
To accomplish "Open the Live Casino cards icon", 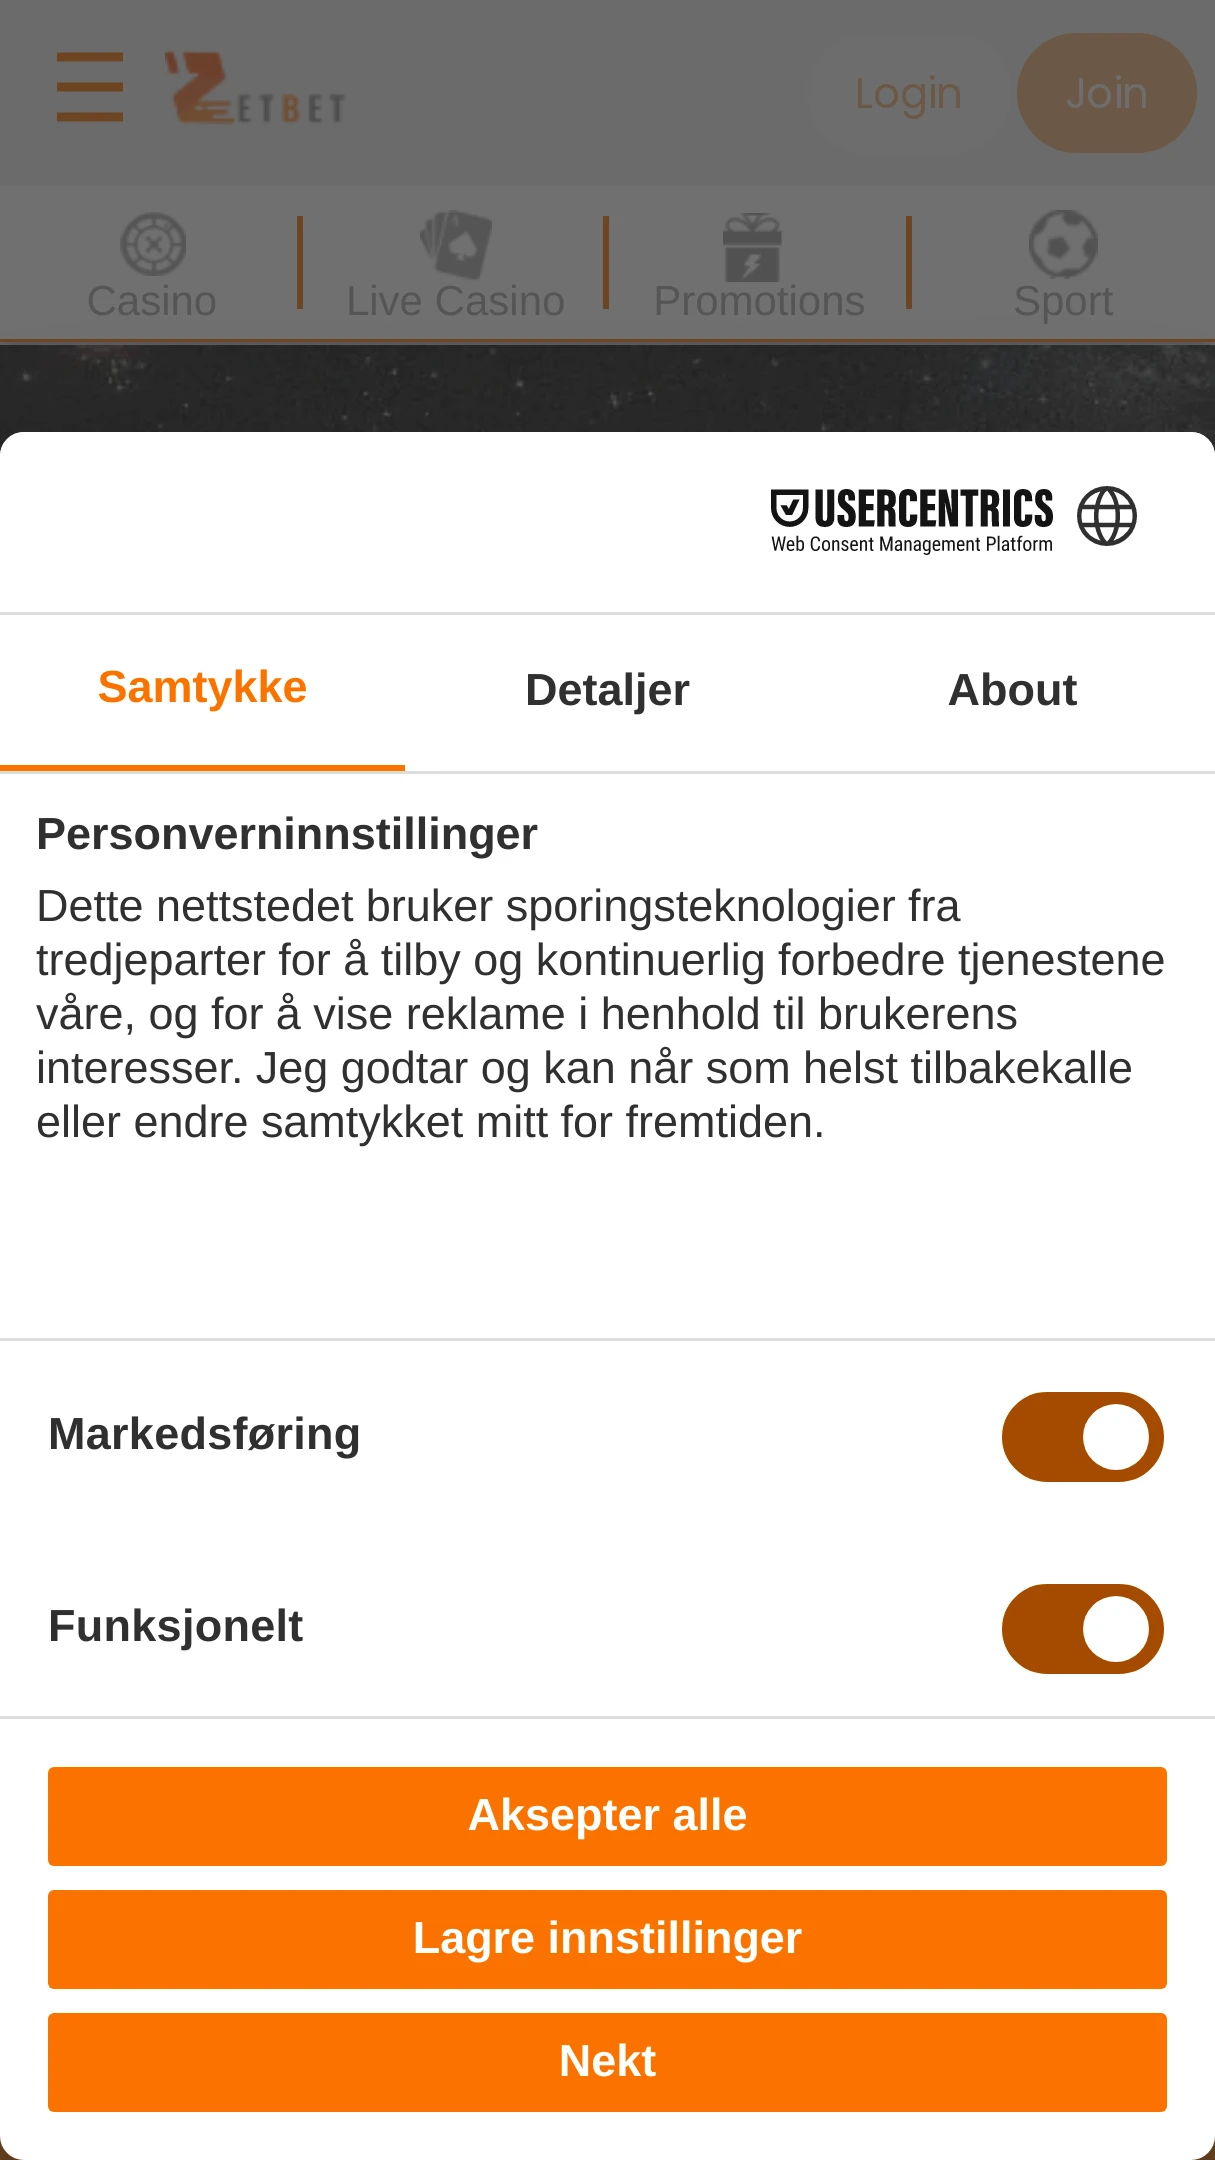I will 456,244.
